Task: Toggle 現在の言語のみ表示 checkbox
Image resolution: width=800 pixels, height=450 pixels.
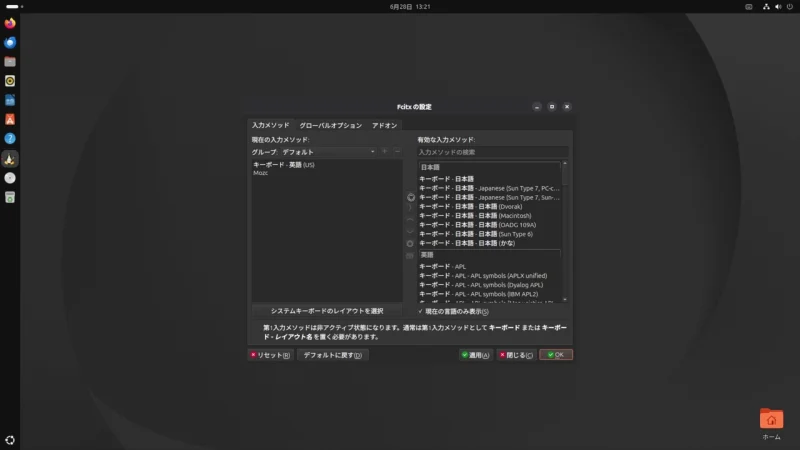Action: pos(454,311)
